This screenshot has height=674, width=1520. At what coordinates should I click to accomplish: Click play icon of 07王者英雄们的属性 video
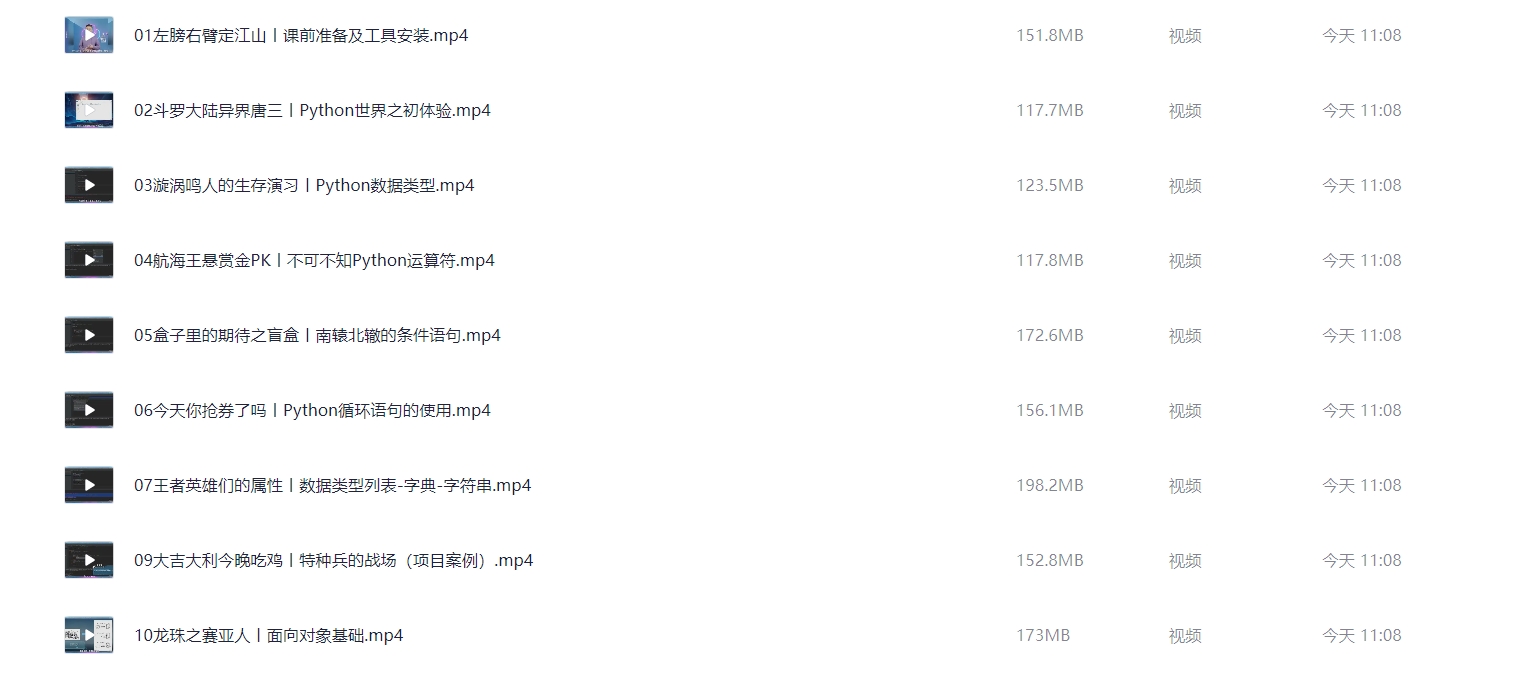coord(89,485)
